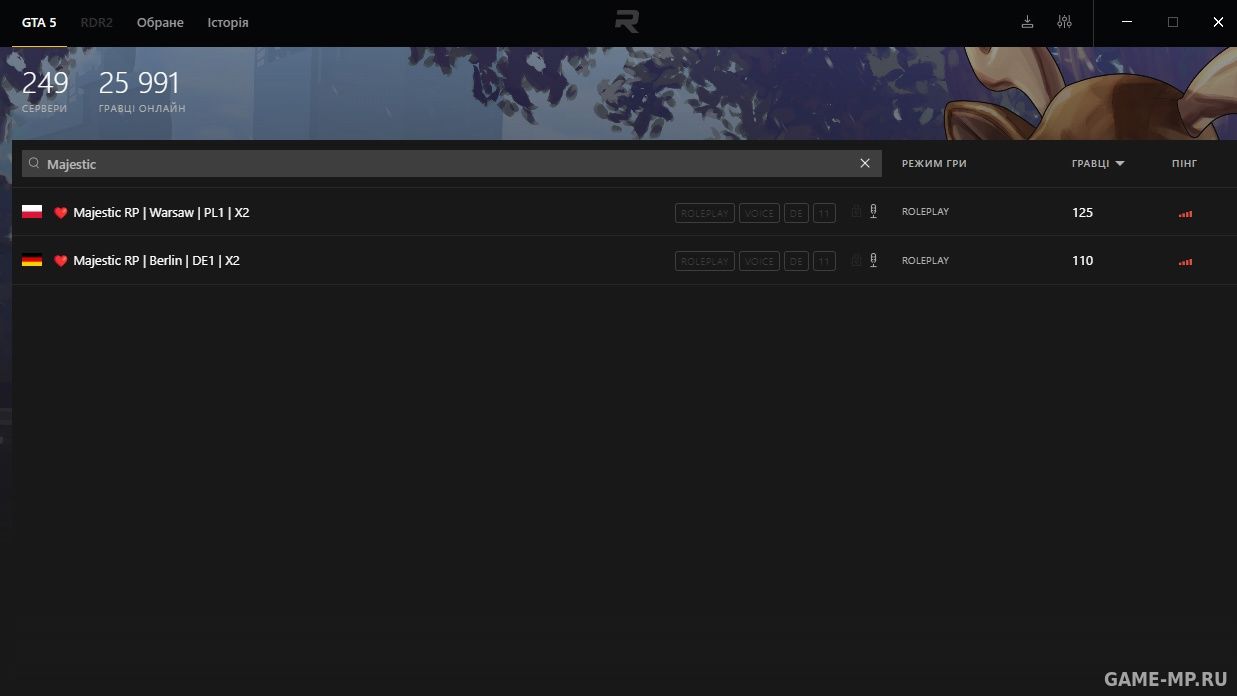The image size is (1237, 696).
Task: Click the ping signal bars for Warsaw server
Action: pyautogui.click(x=1185, y=213)
